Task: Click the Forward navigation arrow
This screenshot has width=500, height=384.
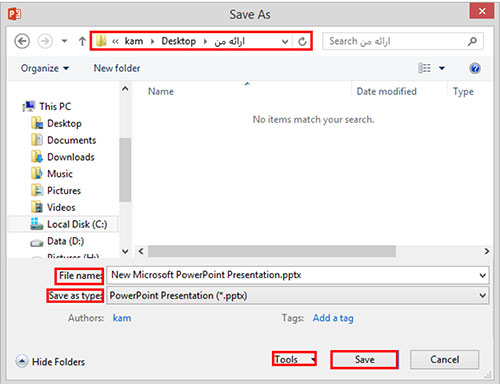Action: click(45, 42)
